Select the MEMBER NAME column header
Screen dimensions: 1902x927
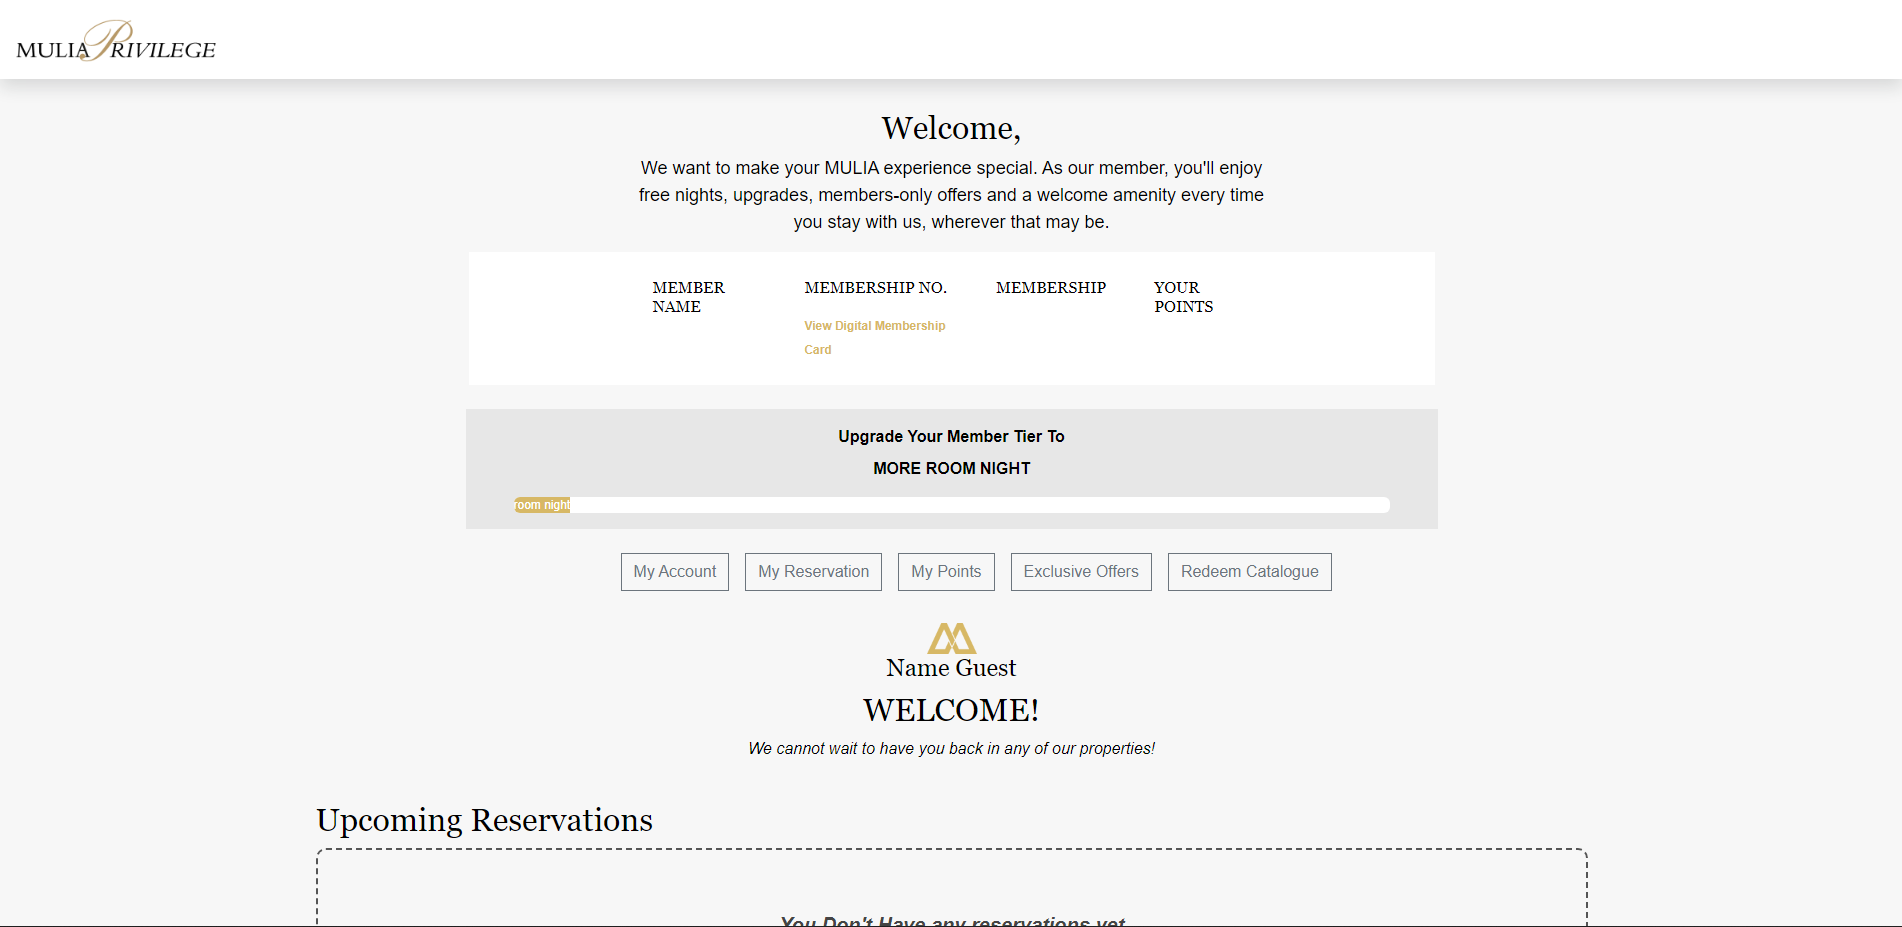point(689,297)
